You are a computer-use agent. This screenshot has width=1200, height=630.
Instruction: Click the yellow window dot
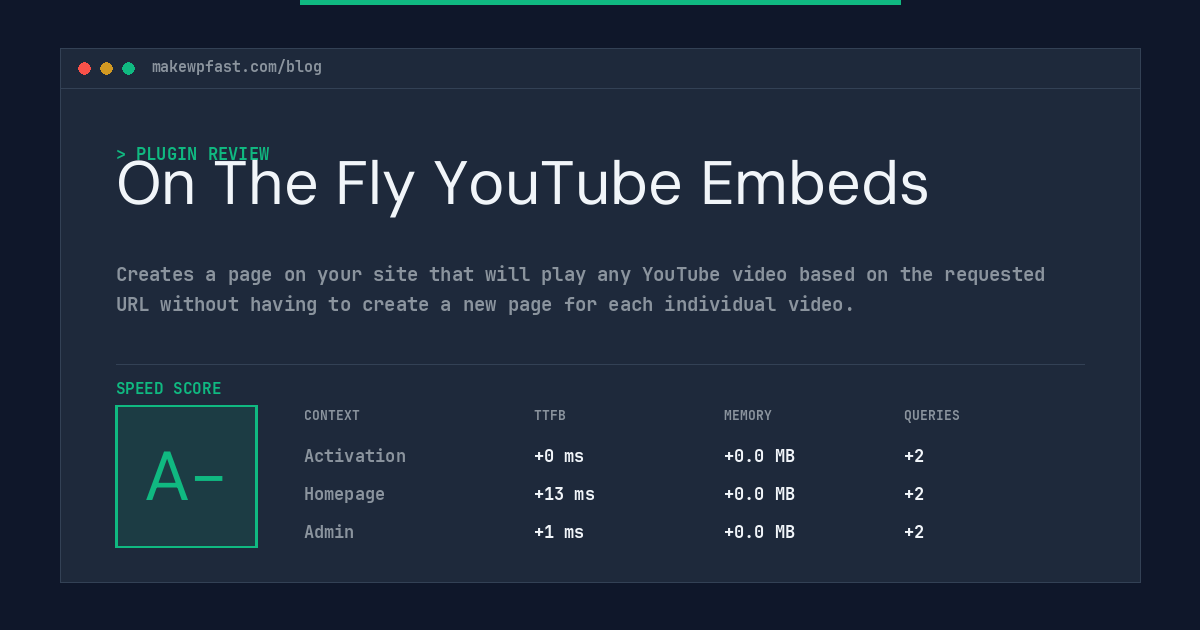[x=106, y=68]
